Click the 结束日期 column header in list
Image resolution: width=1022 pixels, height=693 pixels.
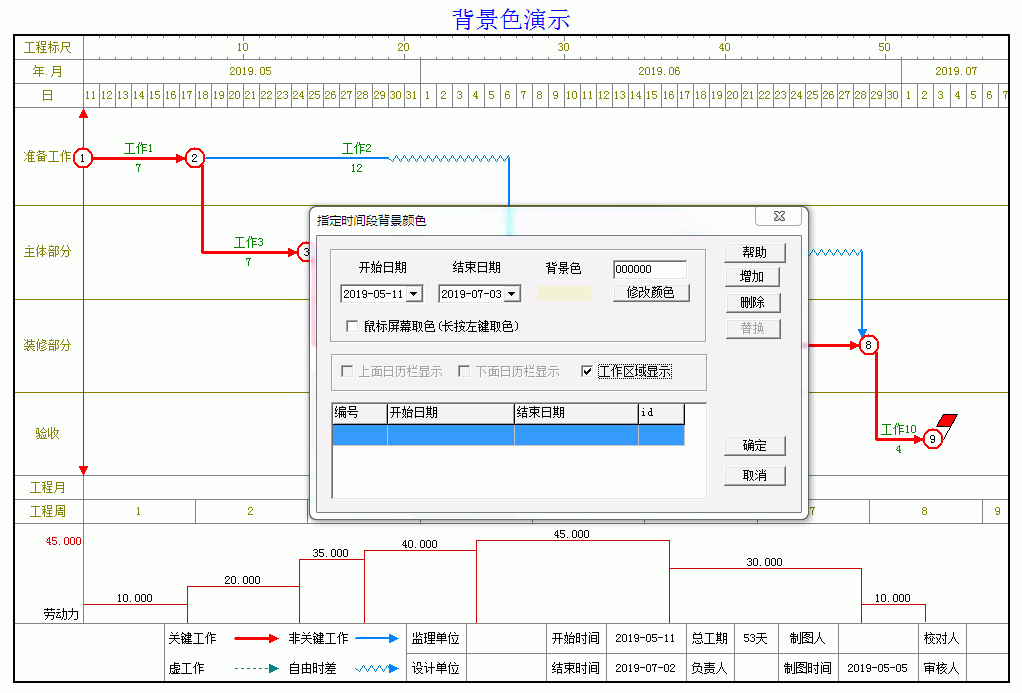[x=577, y=413]
